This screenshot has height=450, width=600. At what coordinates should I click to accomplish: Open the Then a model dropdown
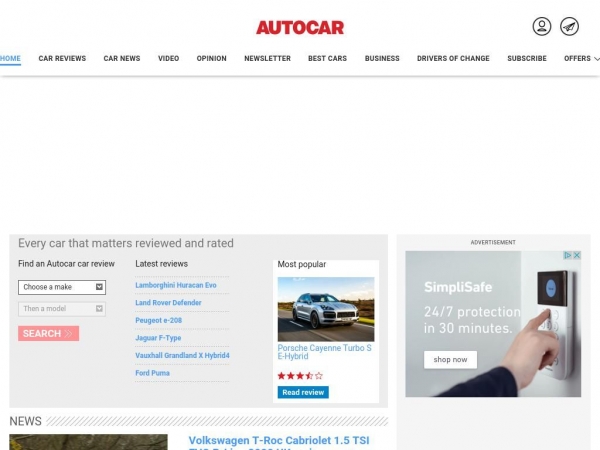click(62, 309)
